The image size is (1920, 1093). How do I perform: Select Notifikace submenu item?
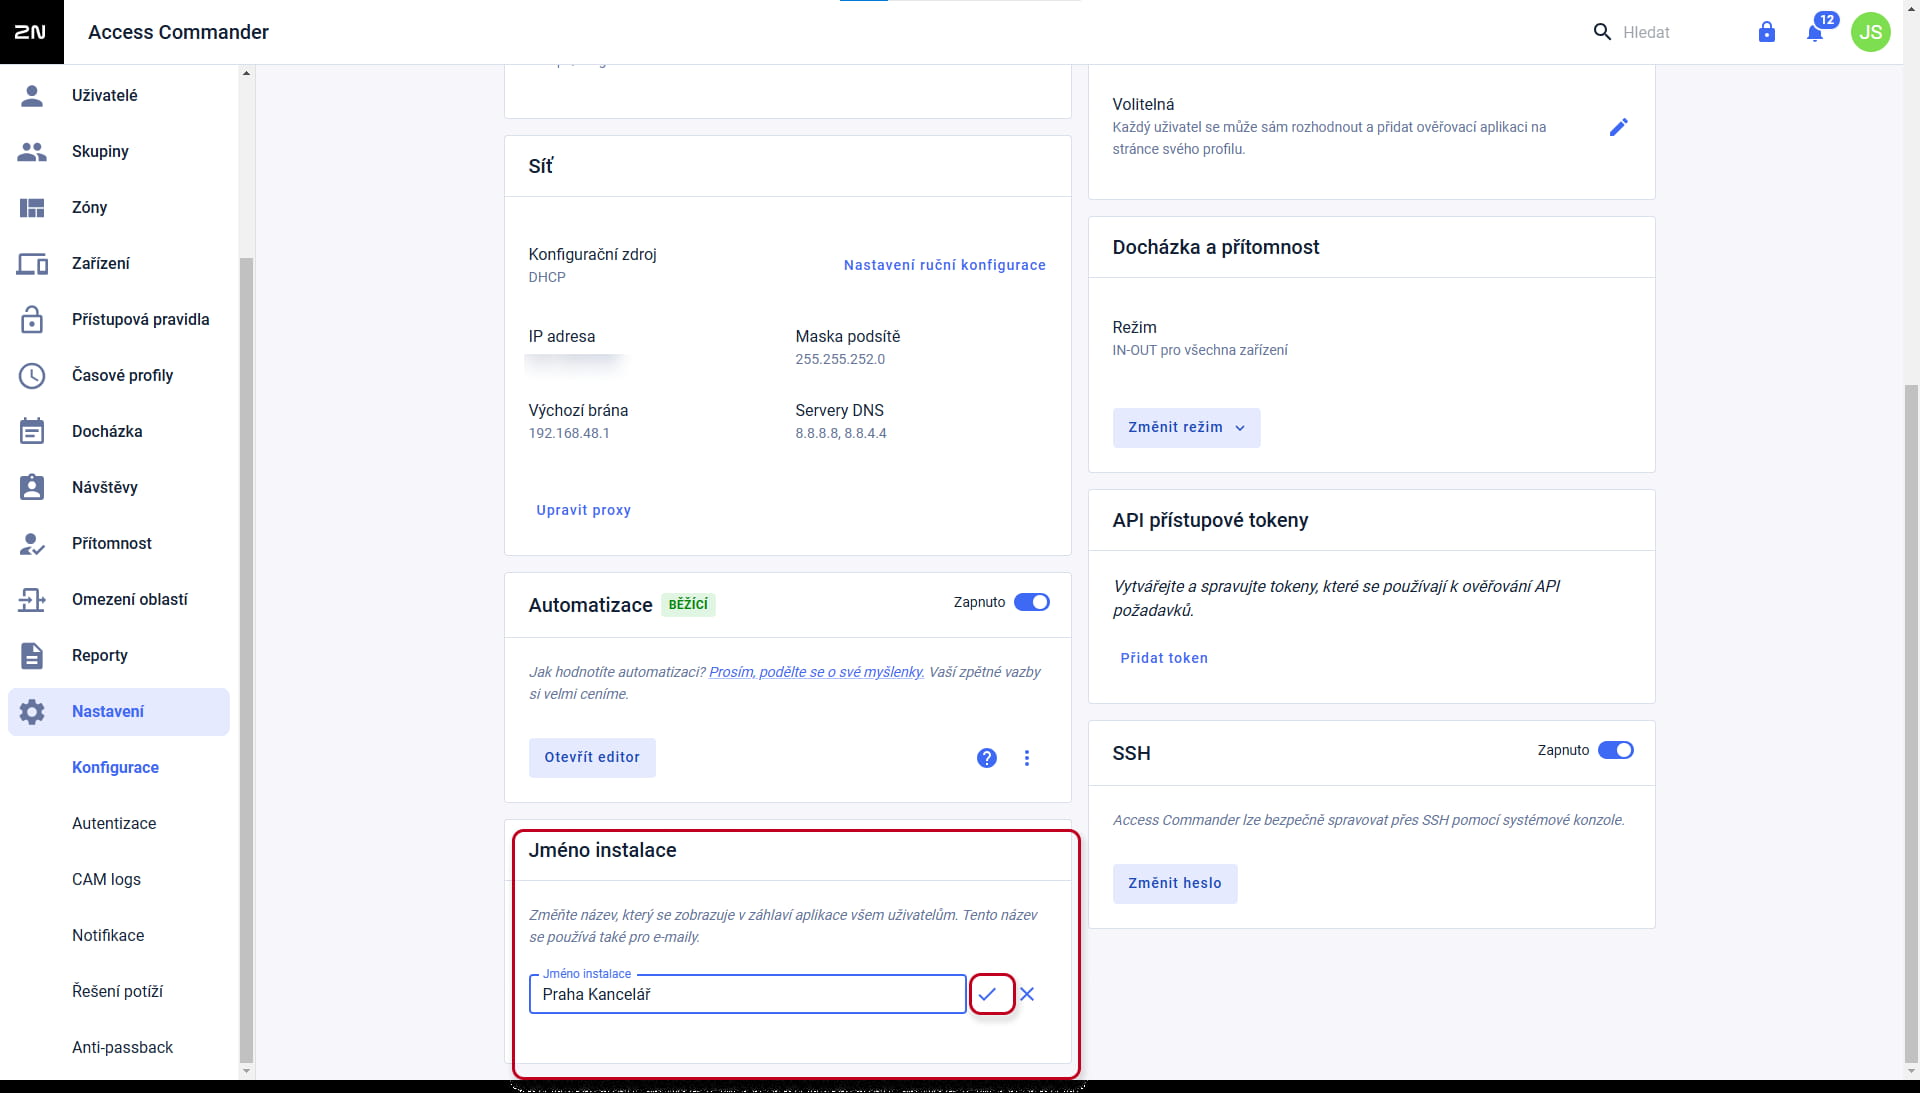point(108,935)
